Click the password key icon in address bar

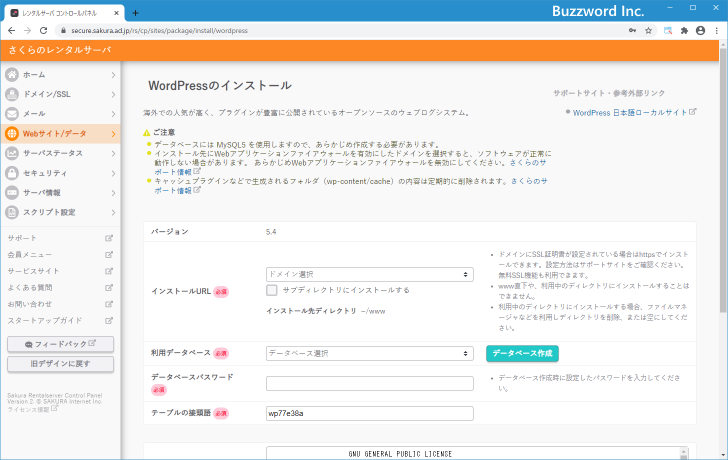pos(632,31)
